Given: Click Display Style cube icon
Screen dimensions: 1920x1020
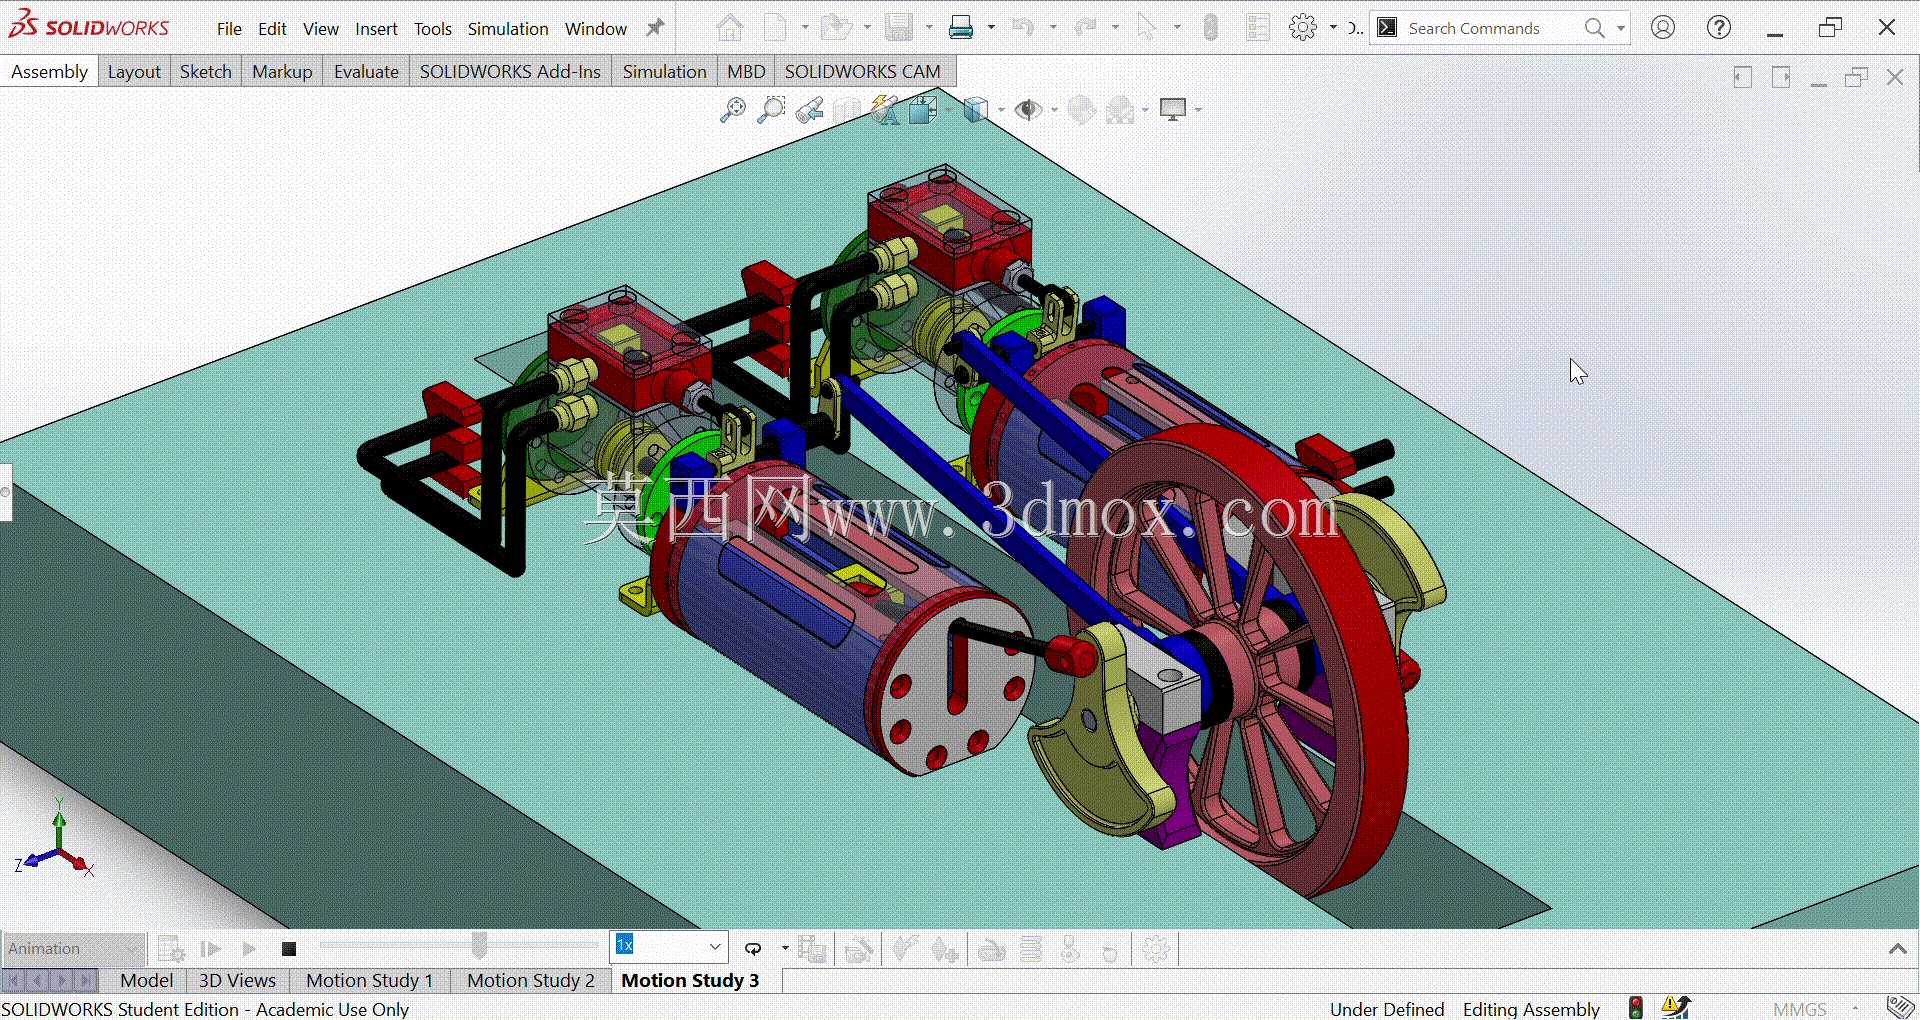Looking at the screenshot, I should 976,110.
